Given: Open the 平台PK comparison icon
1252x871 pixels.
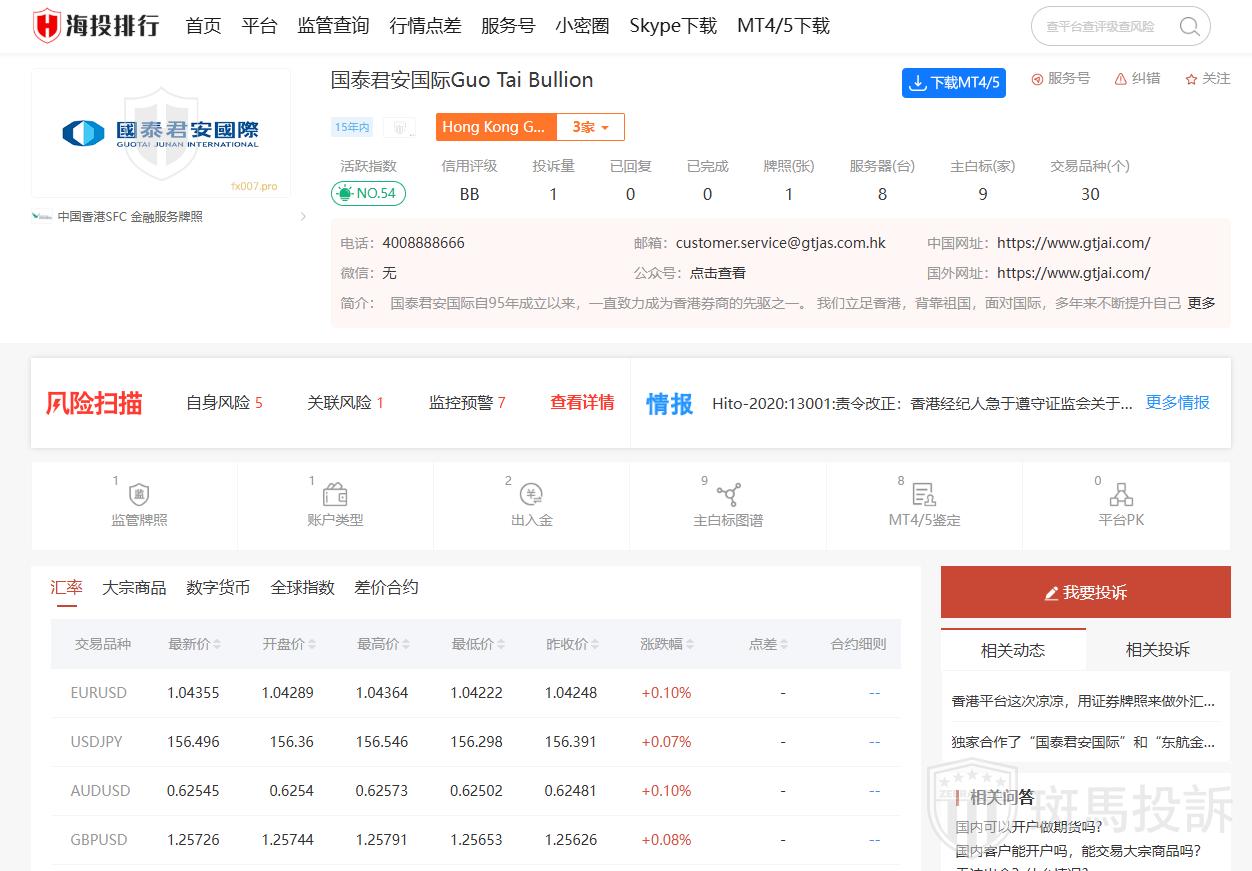Looking at the screenshot, I should tap(1121, 495).
